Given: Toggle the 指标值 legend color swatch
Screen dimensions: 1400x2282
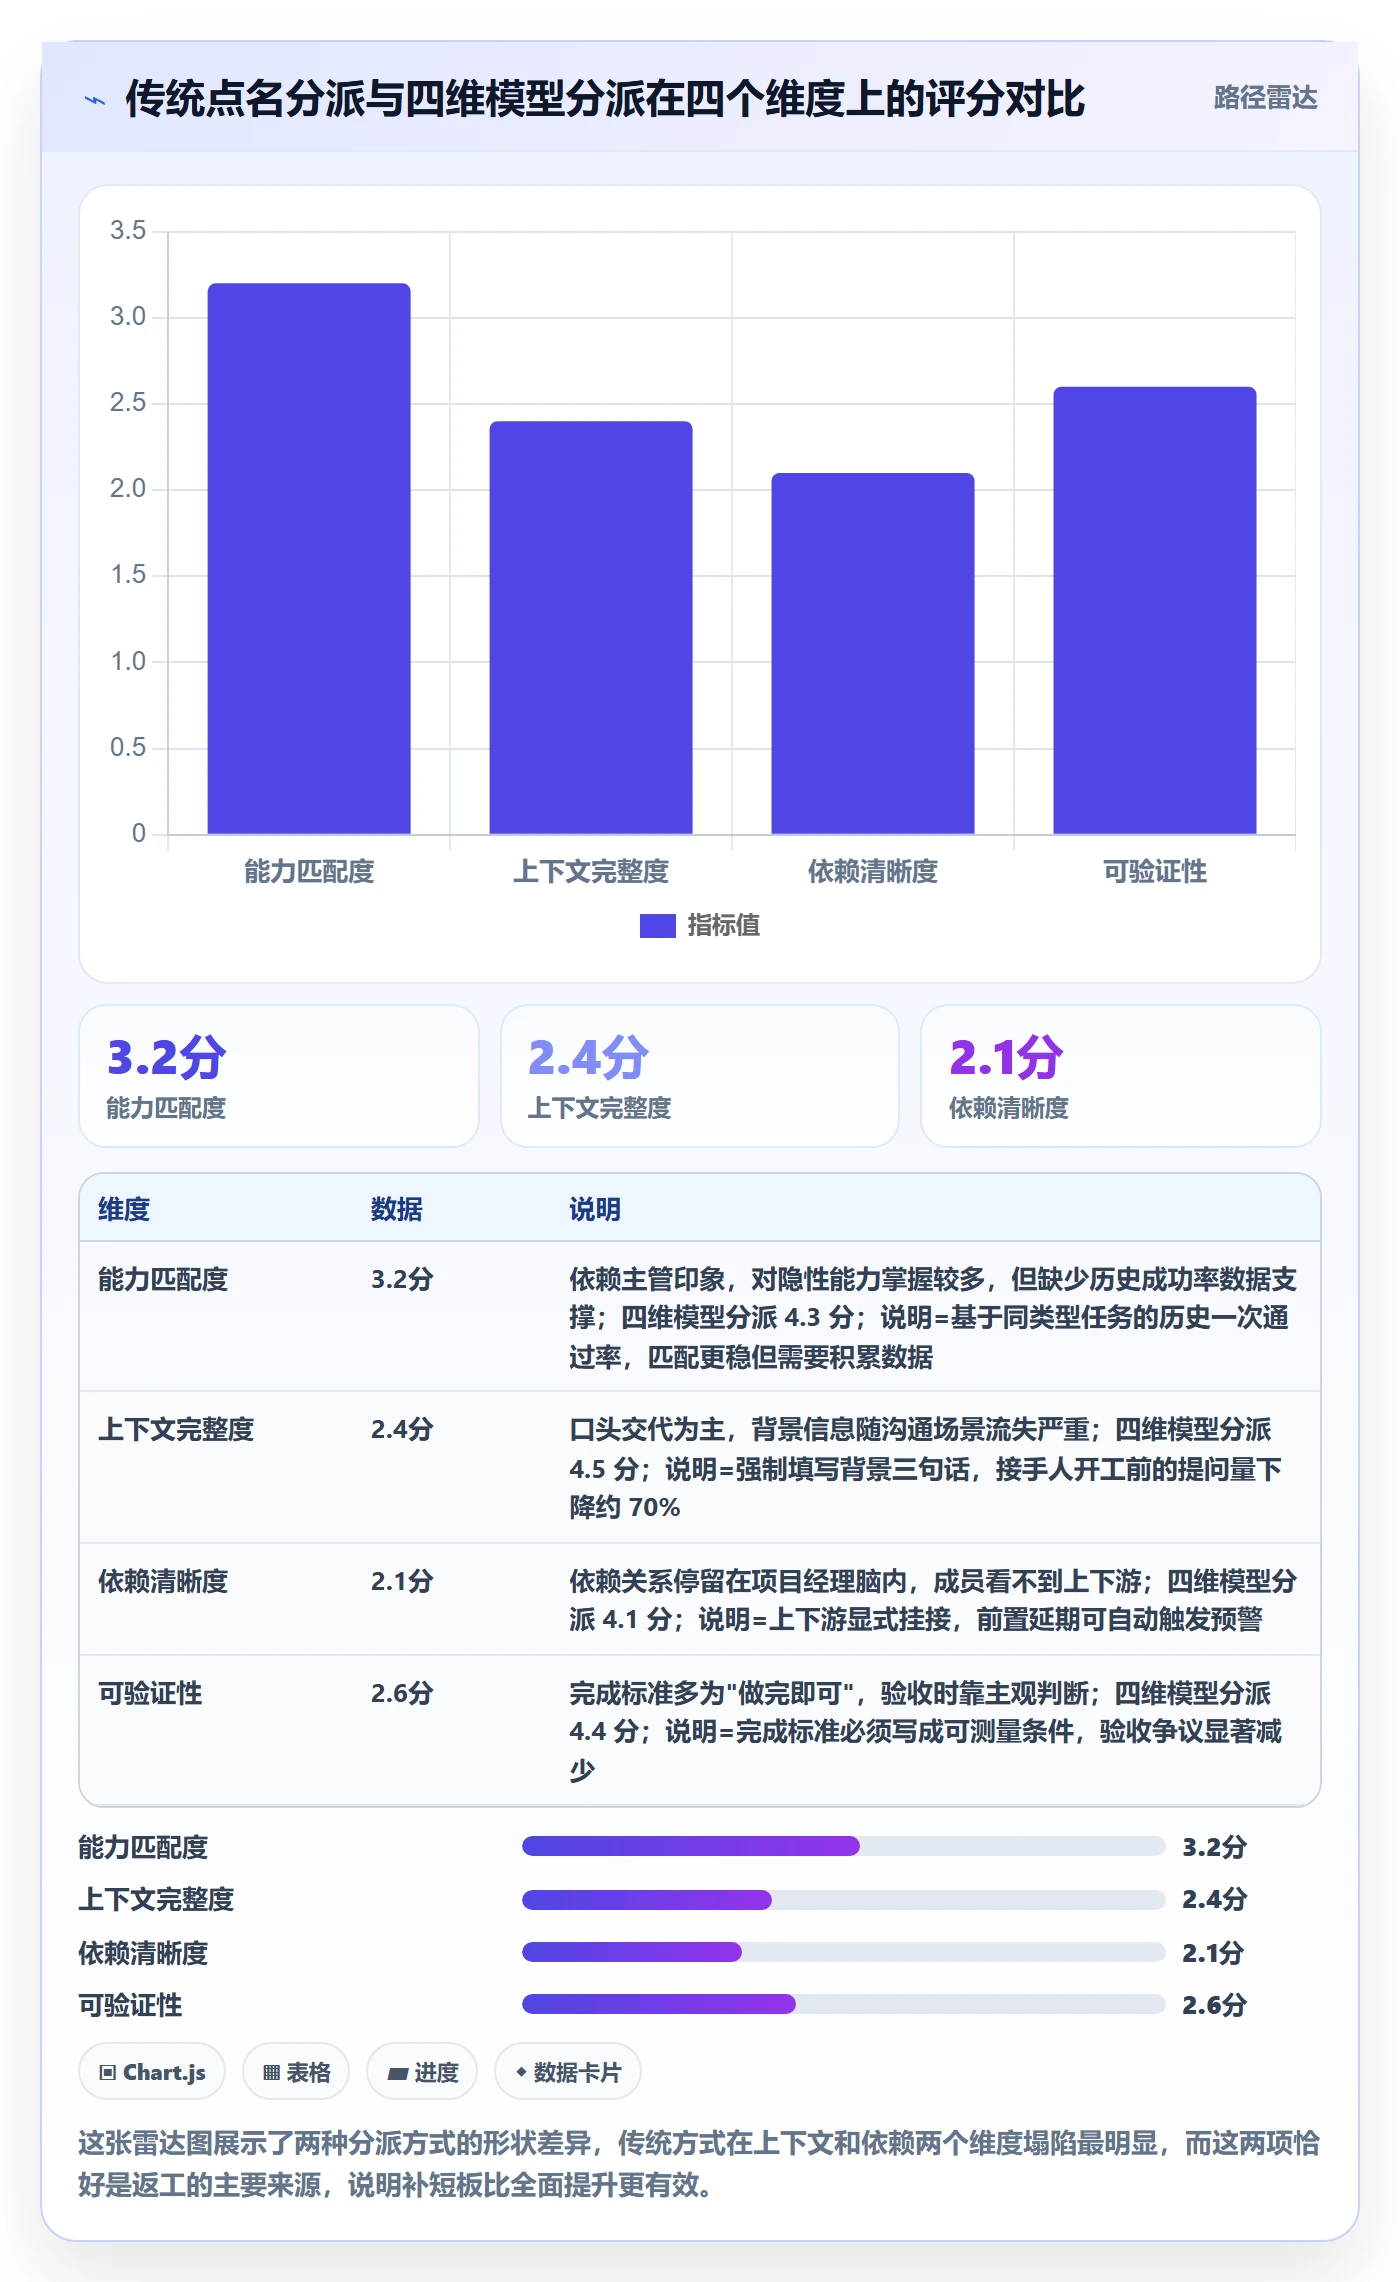Looking at the screenshot, I should coord(658,926).
